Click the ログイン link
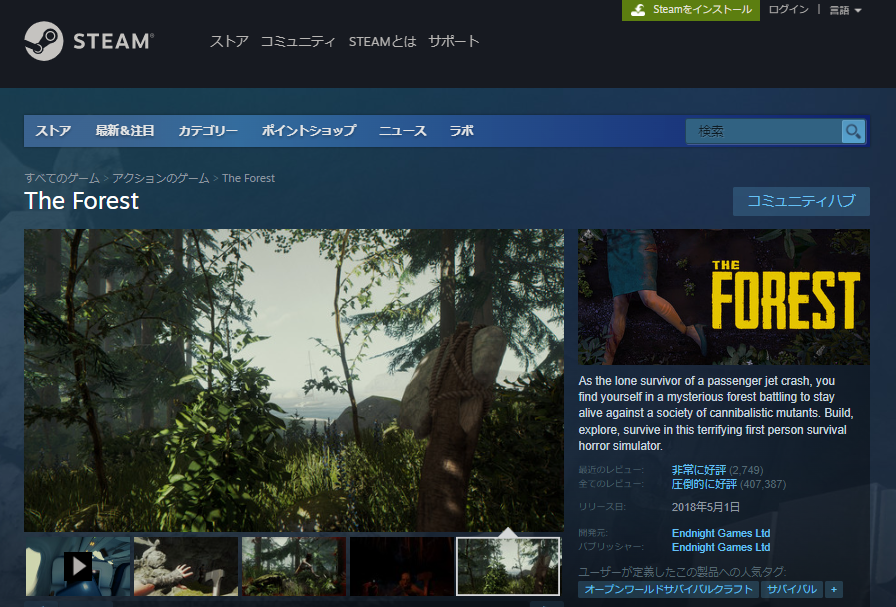Viewport: 896px width, 607px height. [x=789, y=10]
